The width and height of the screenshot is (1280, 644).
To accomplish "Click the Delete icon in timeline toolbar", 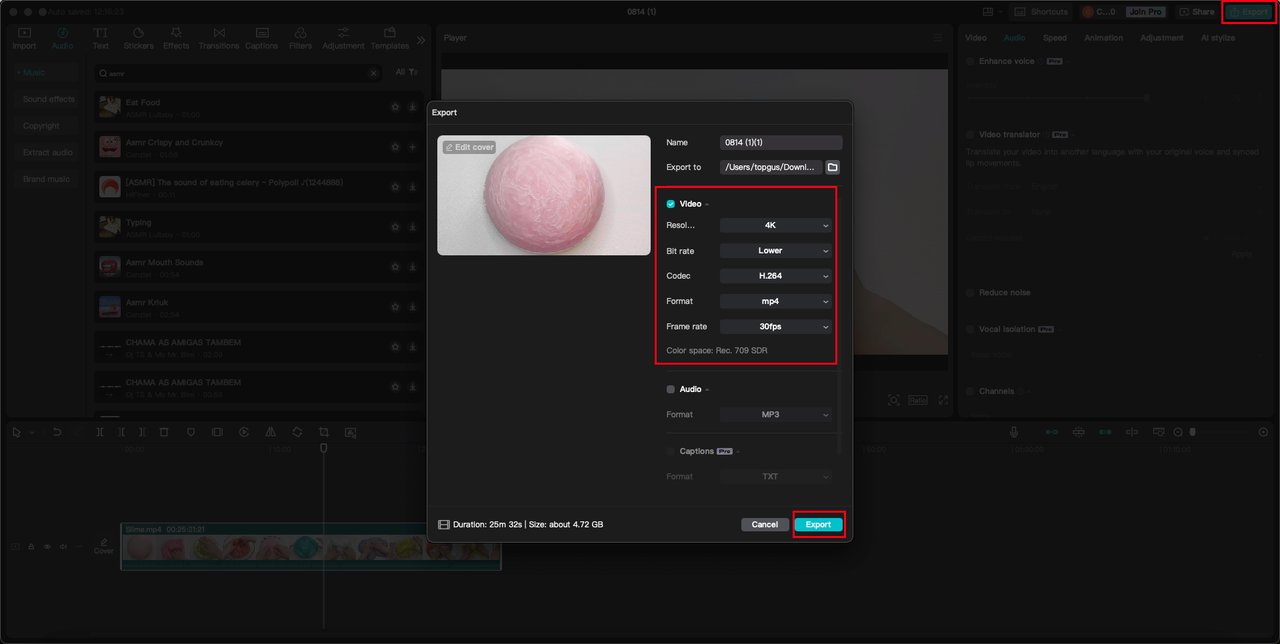I will 164,432.
